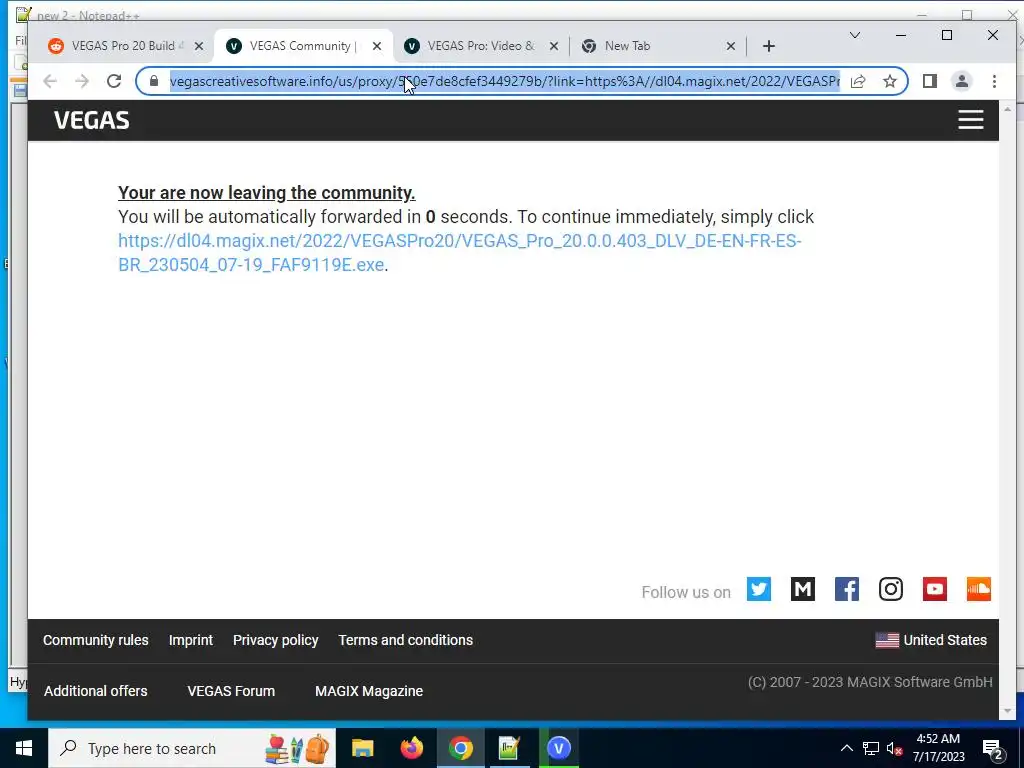1024x768 pixels.
Task: Open the VEGAS Facebook page icon
Action: [x=846, y=589]
